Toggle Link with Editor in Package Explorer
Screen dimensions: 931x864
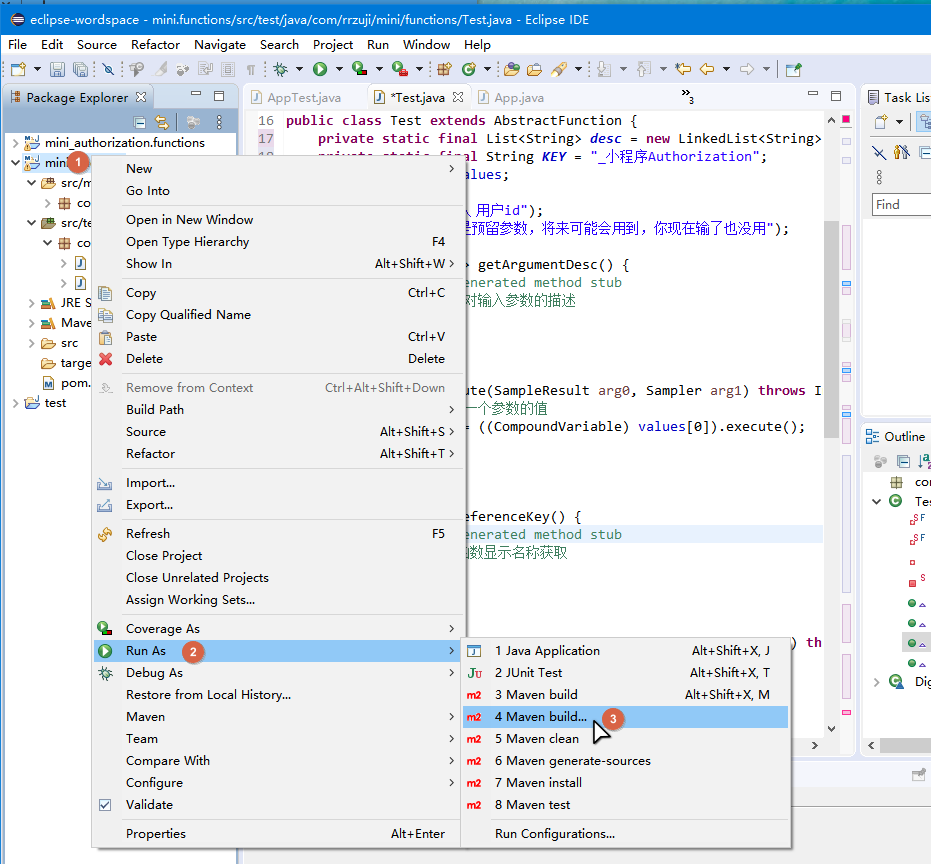pos(162,122)
